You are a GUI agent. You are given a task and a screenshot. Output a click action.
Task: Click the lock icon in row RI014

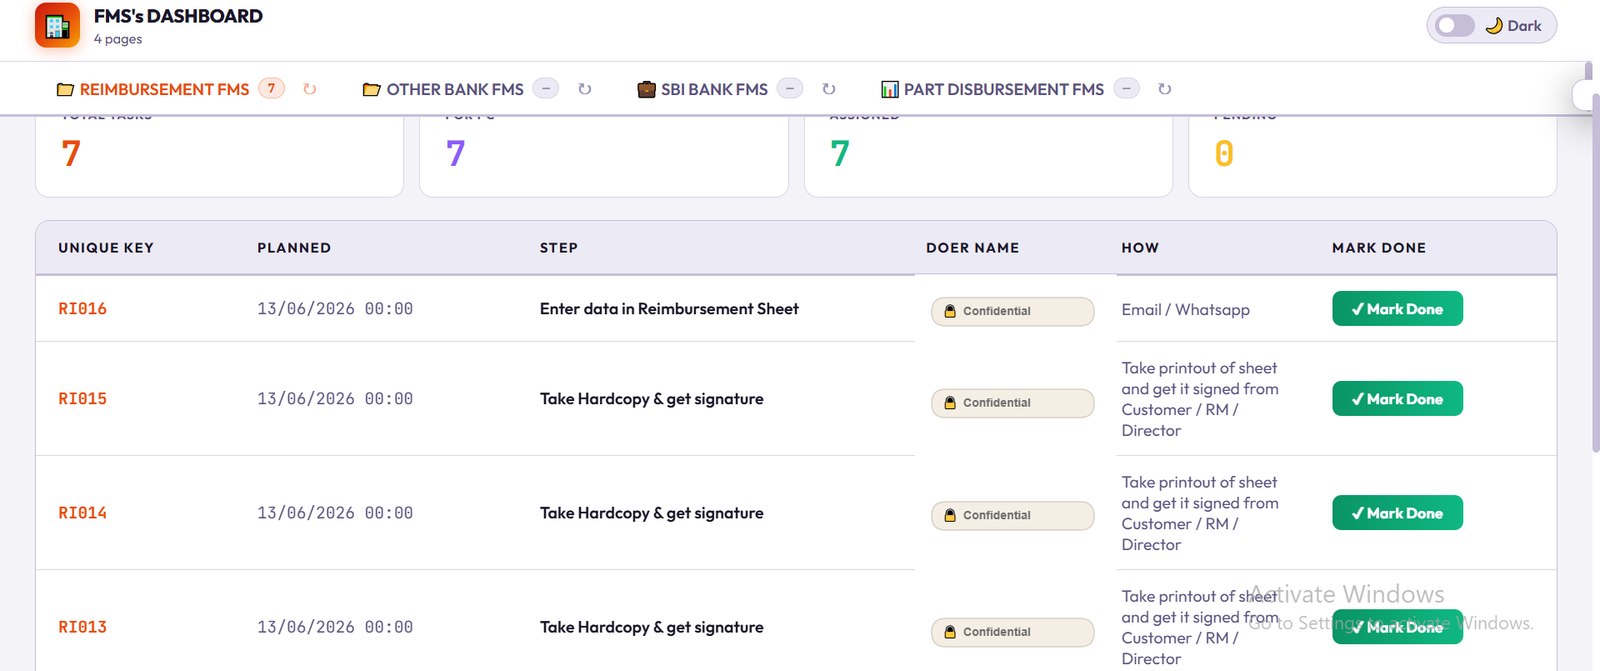click(950, 515)
